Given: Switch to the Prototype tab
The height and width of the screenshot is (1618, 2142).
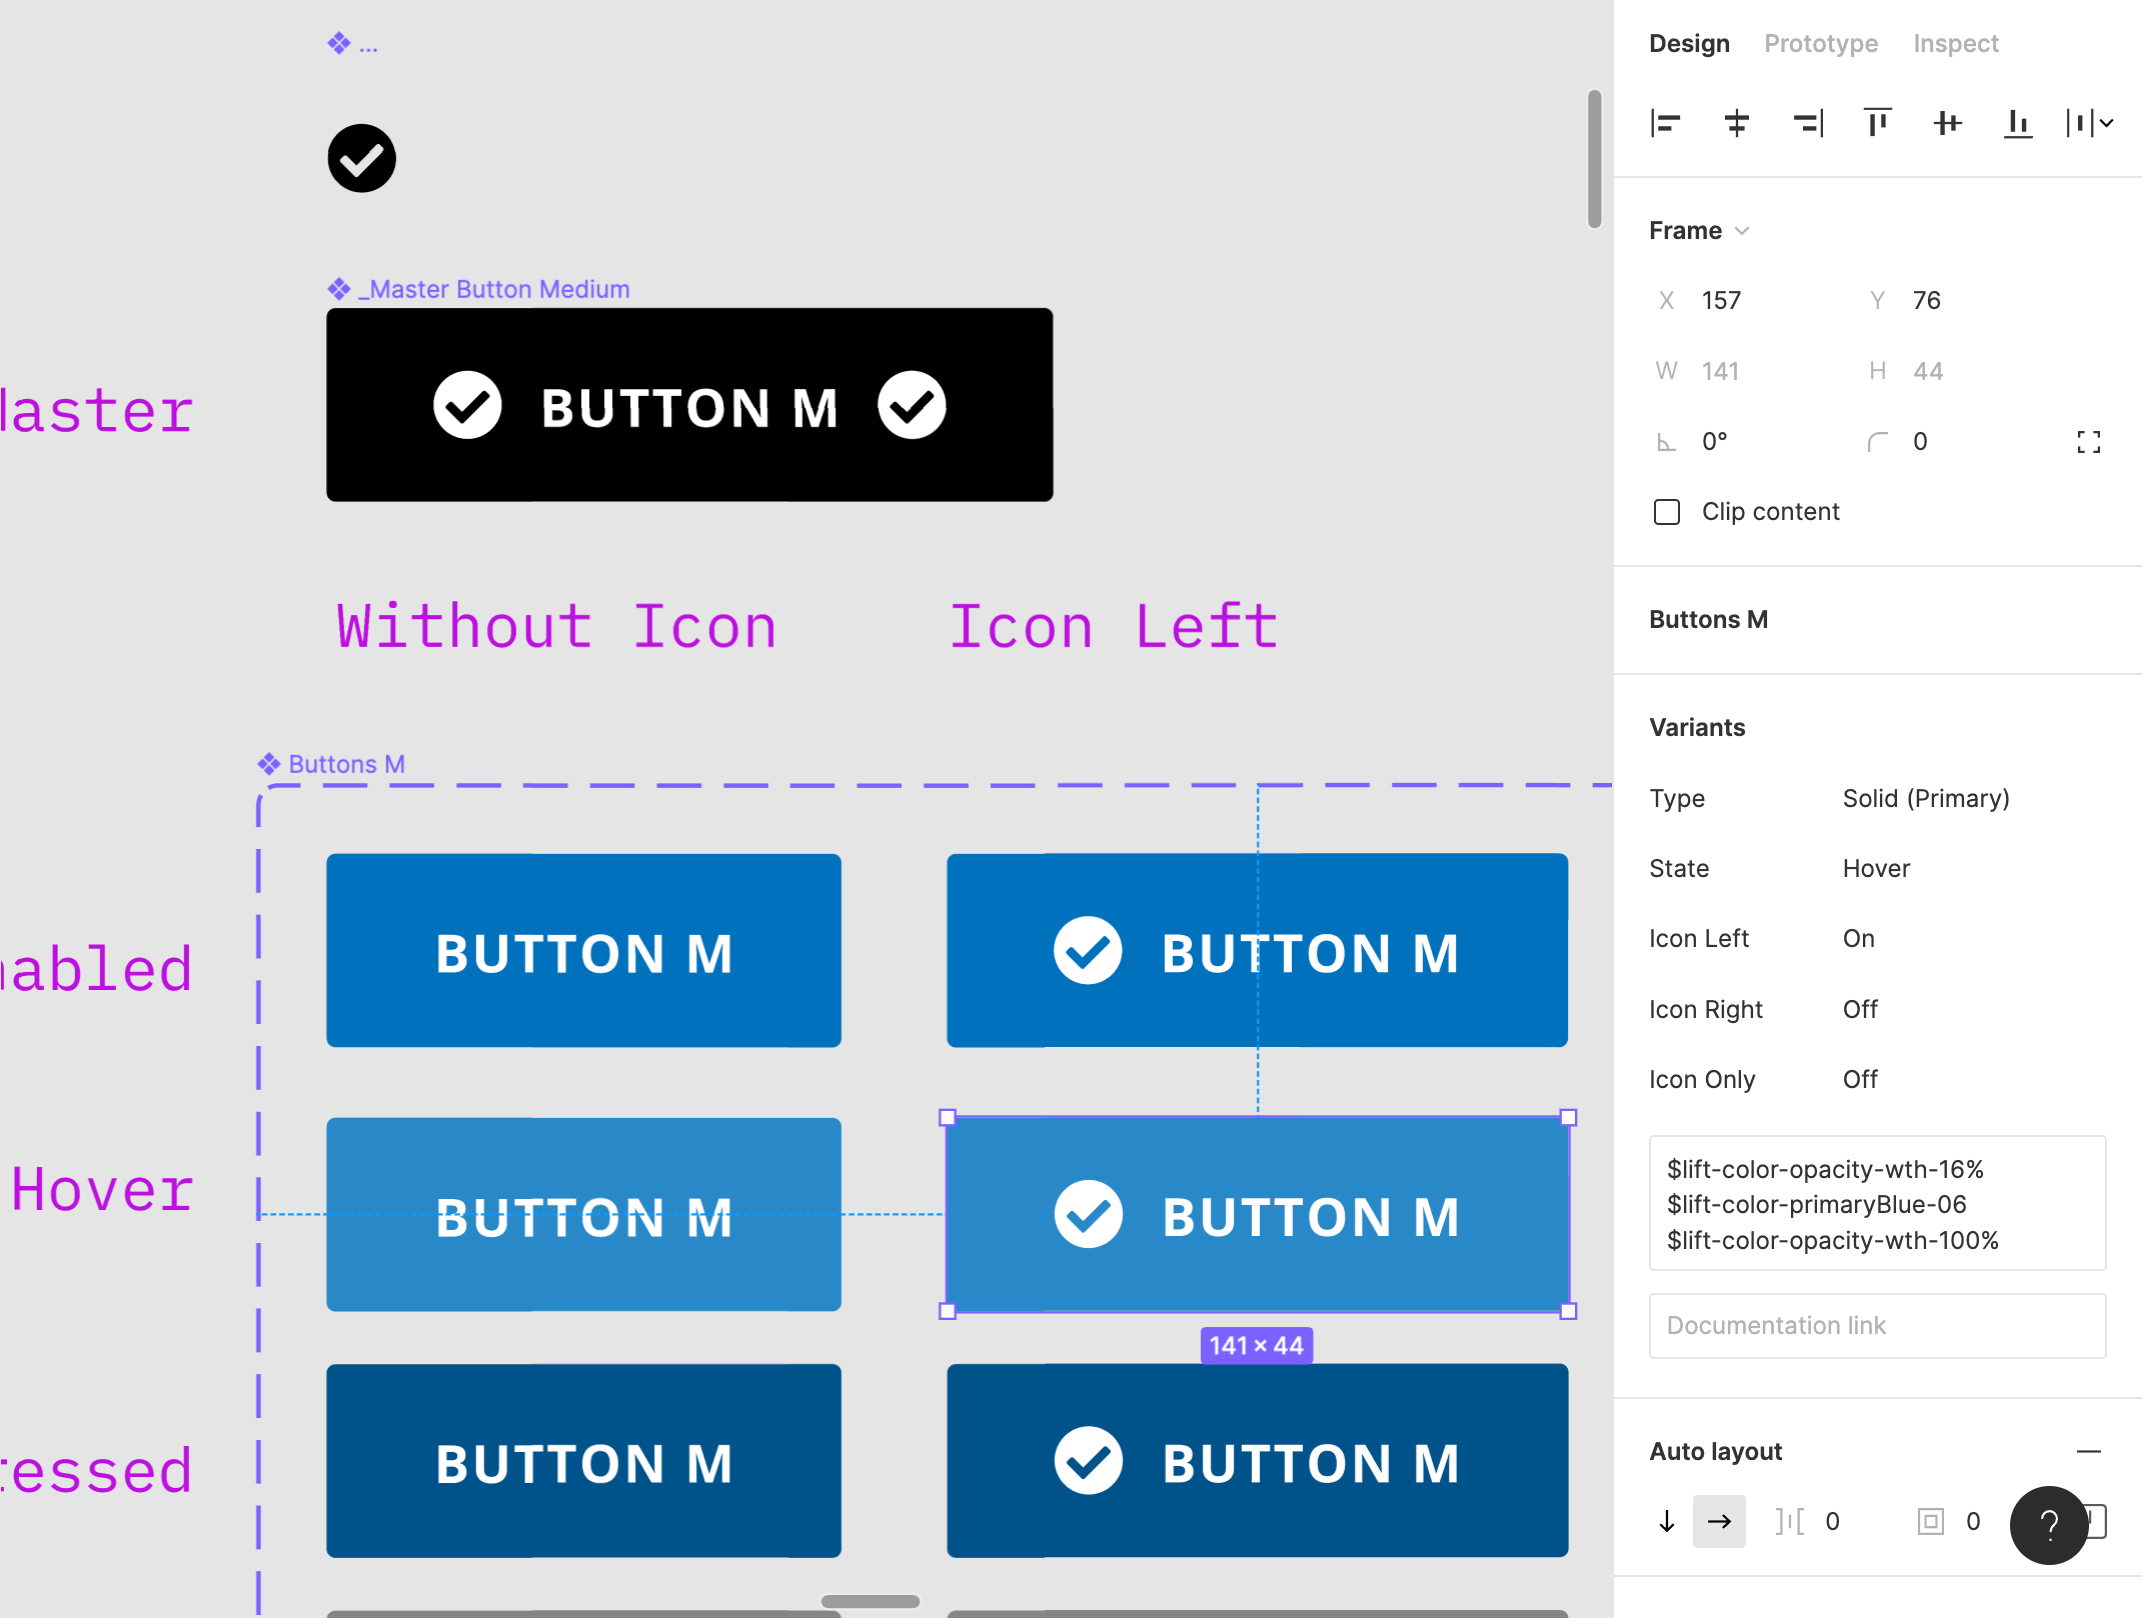Looking at the screenshot, I should (x=1820, y=44).
